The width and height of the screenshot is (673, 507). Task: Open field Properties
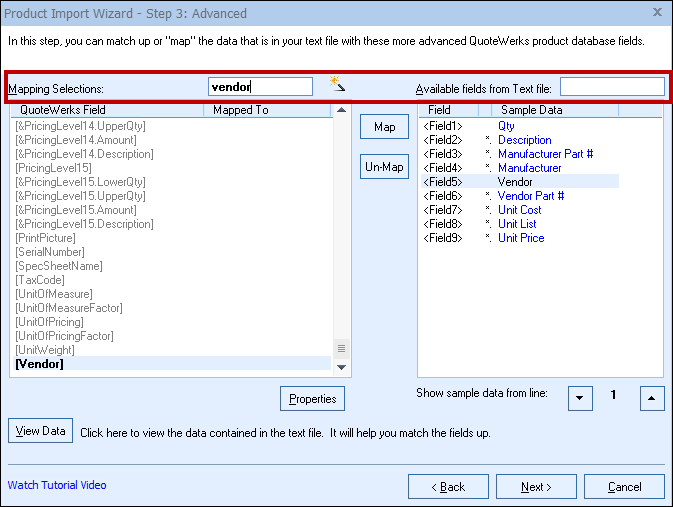312,399
